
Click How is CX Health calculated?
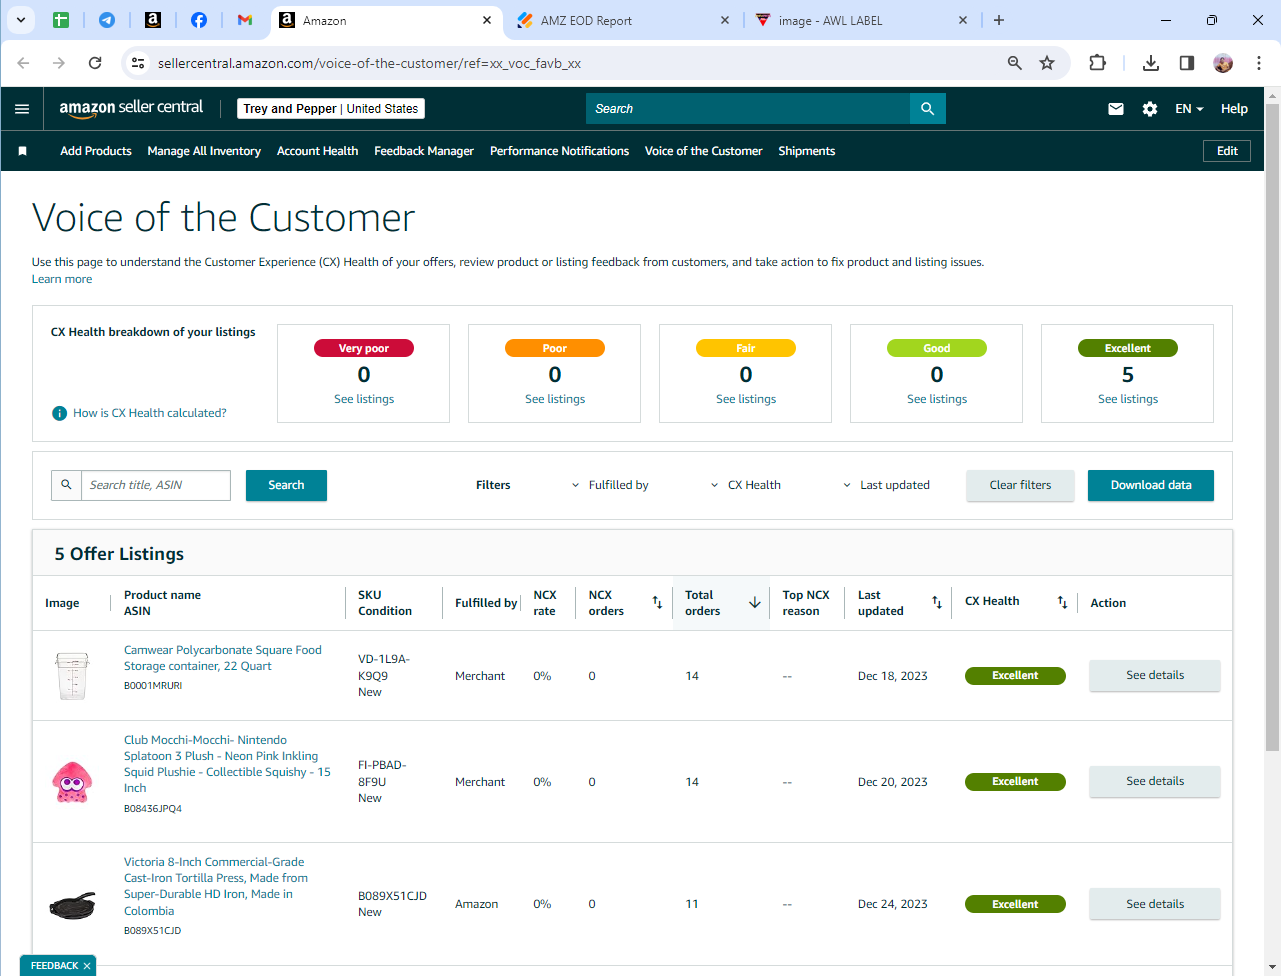pos(150,413)
